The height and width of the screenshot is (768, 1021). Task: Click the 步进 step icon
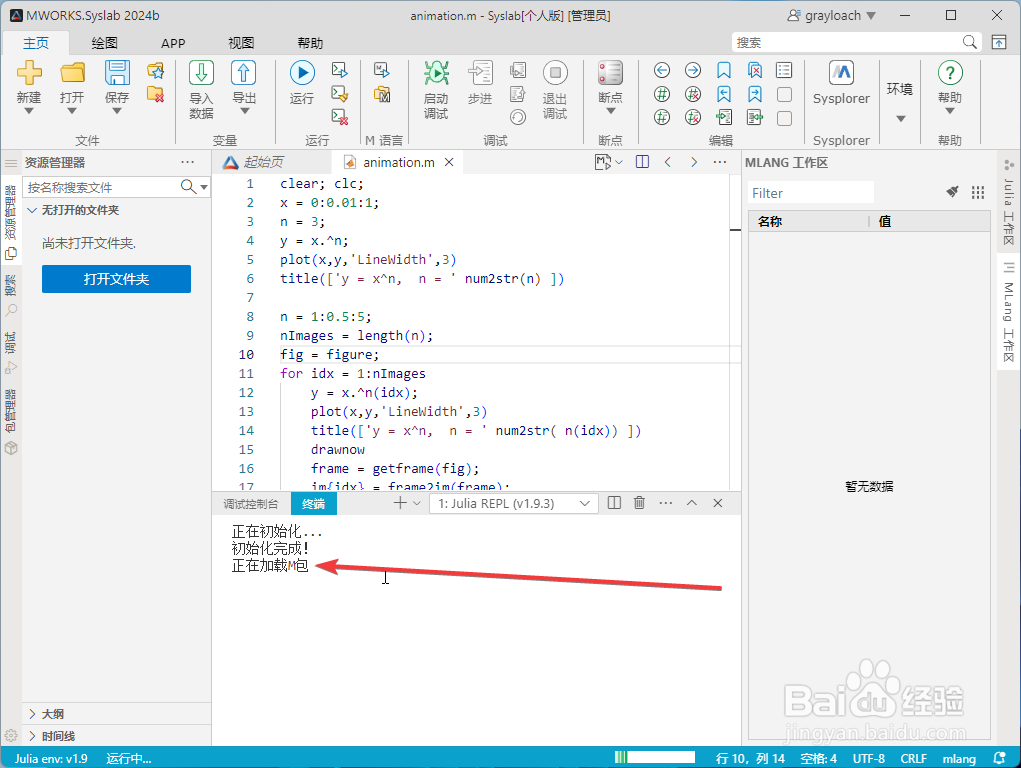(x=480, y=72)
